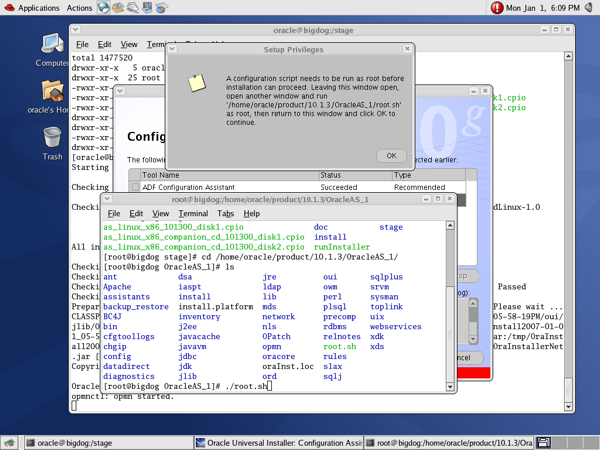Click scroll-up arrow in root terminal scrollbar
This screenshot has height=450, width=600.
pos(450,225)
